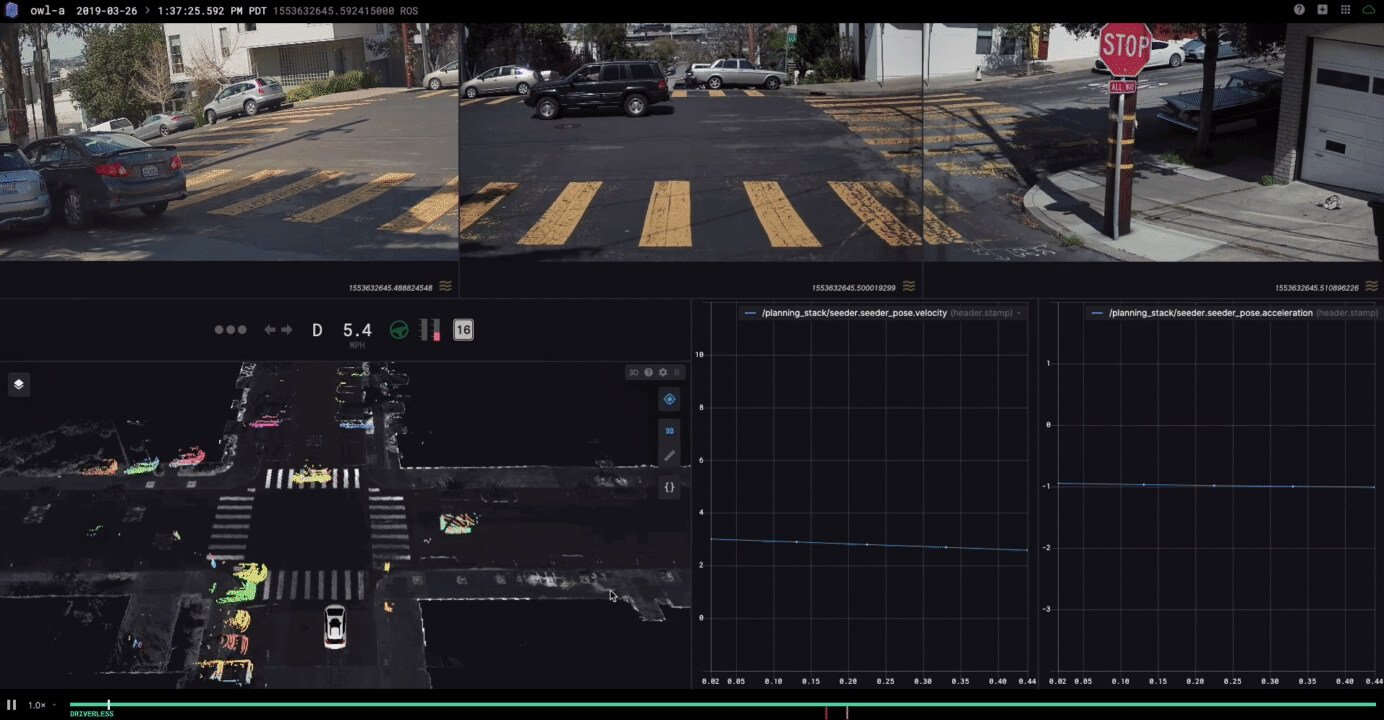Open the help icon in top bar

pos(1299,10)
